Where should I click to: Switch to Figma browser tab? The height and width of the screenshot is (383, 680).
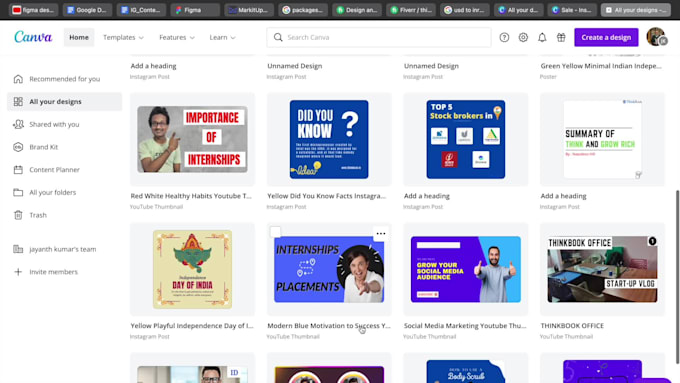click(195, 10)
